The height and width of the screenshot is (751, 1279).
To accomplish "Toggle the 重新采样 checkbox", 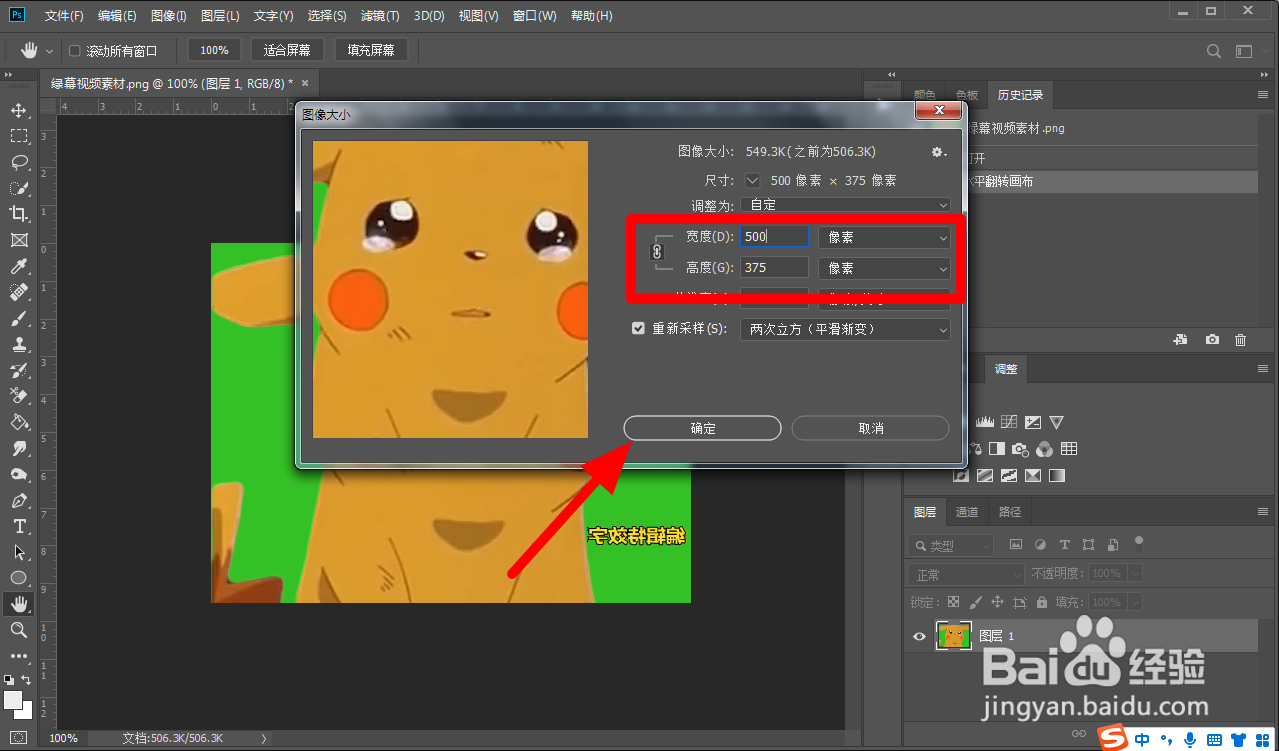I will tap(638, 328).
